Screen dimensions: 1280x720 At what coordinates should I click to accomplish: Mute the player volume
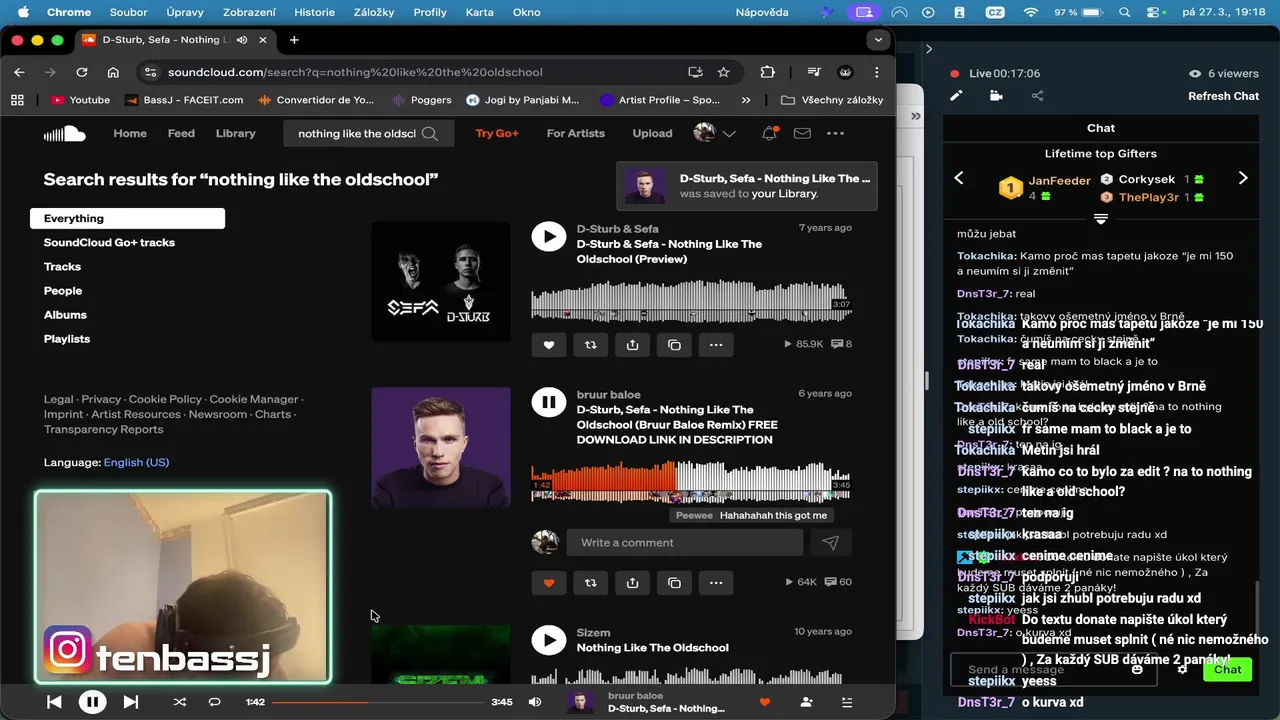535,702
